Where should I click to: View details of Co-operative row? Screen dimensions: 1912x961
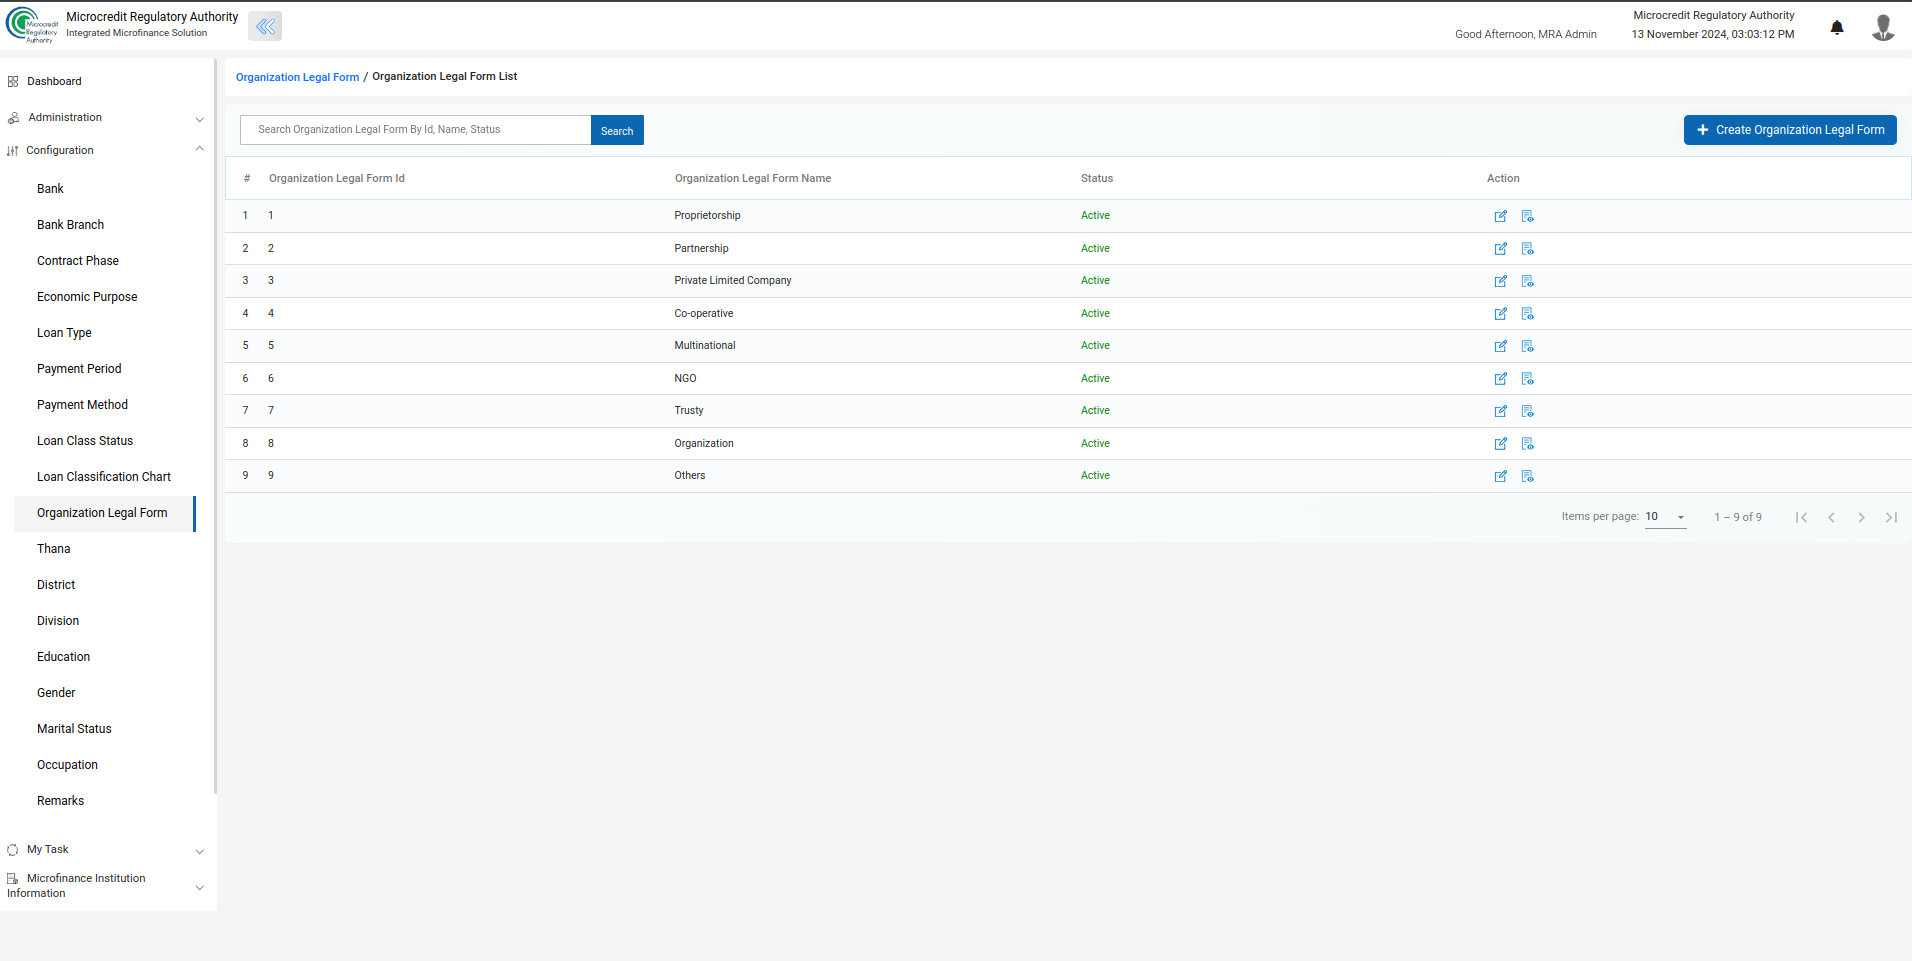tap(1527, 314)
